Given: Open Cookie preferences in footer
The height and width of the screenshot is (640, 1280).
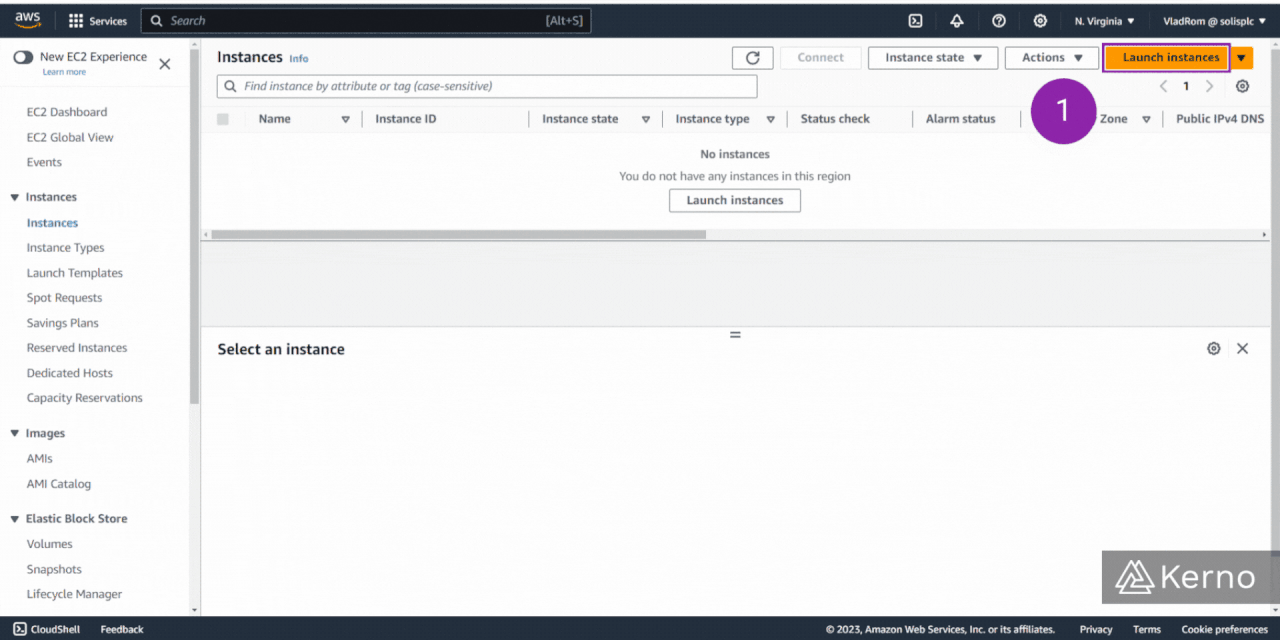Looking at the screenshot, I should click(x=1225, y=629).
